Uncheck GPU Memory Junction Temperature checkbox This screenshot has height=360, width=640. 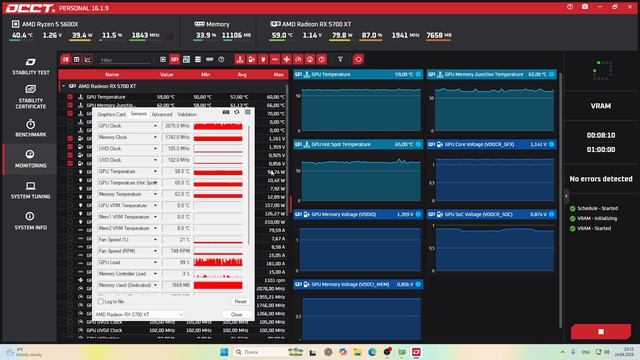pos(70,105)
